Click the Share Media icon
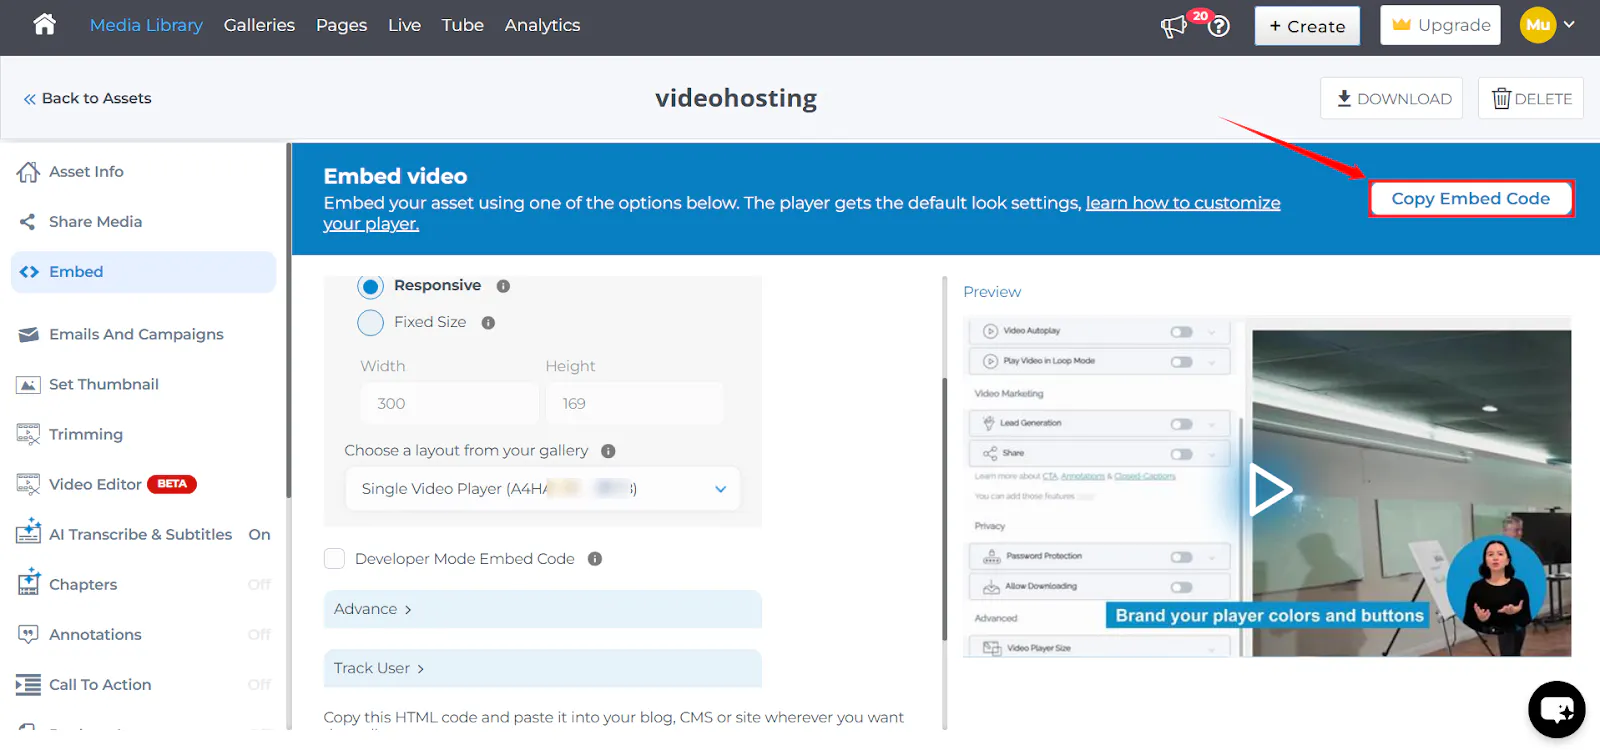Viewport: 1600px width, 750px height. pyautogui.click(x=28, y=222)
